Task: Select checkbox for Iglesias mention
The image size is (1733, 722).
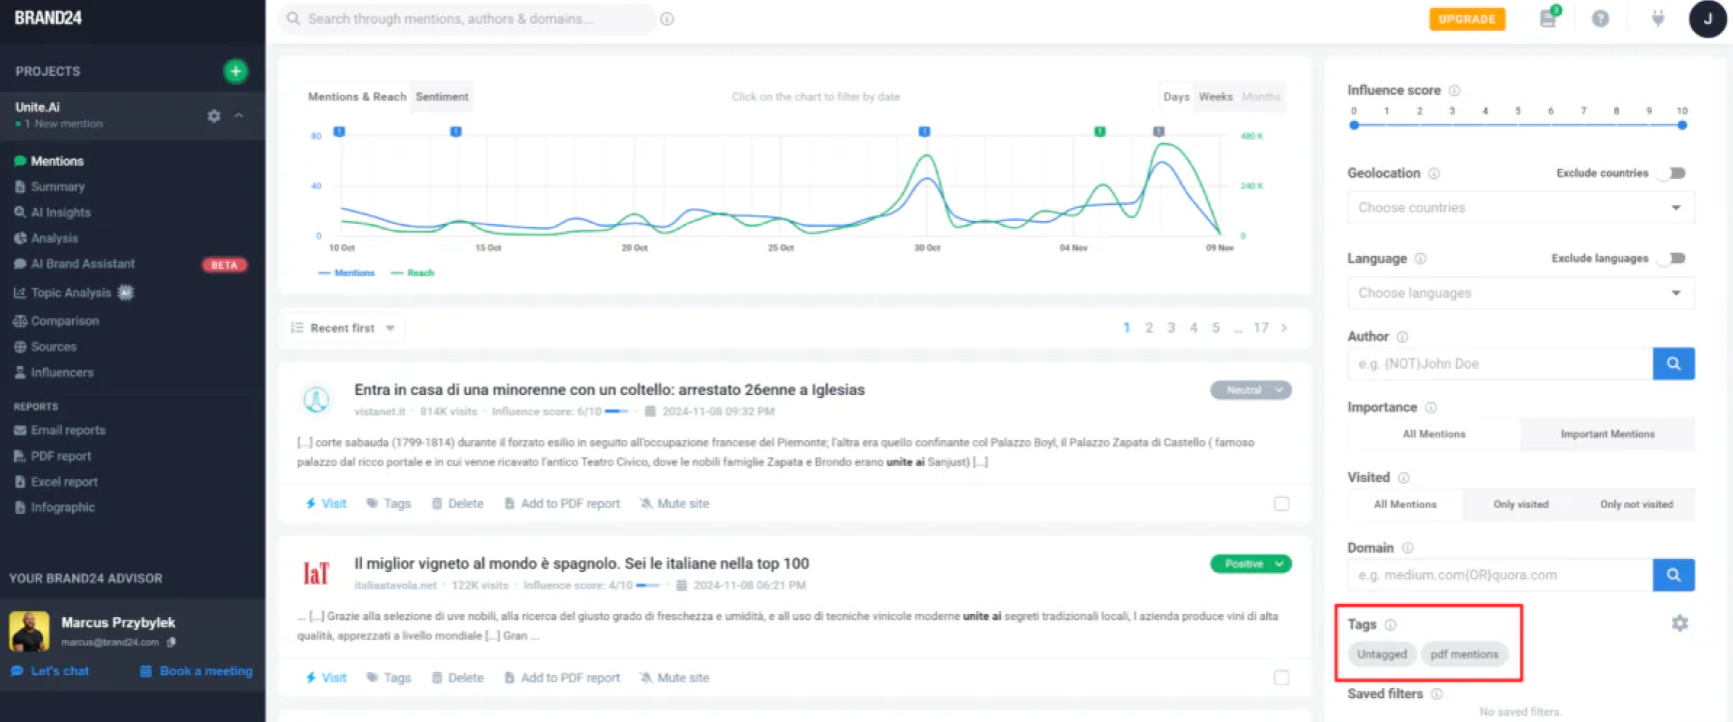Action: click(1281, 504)
